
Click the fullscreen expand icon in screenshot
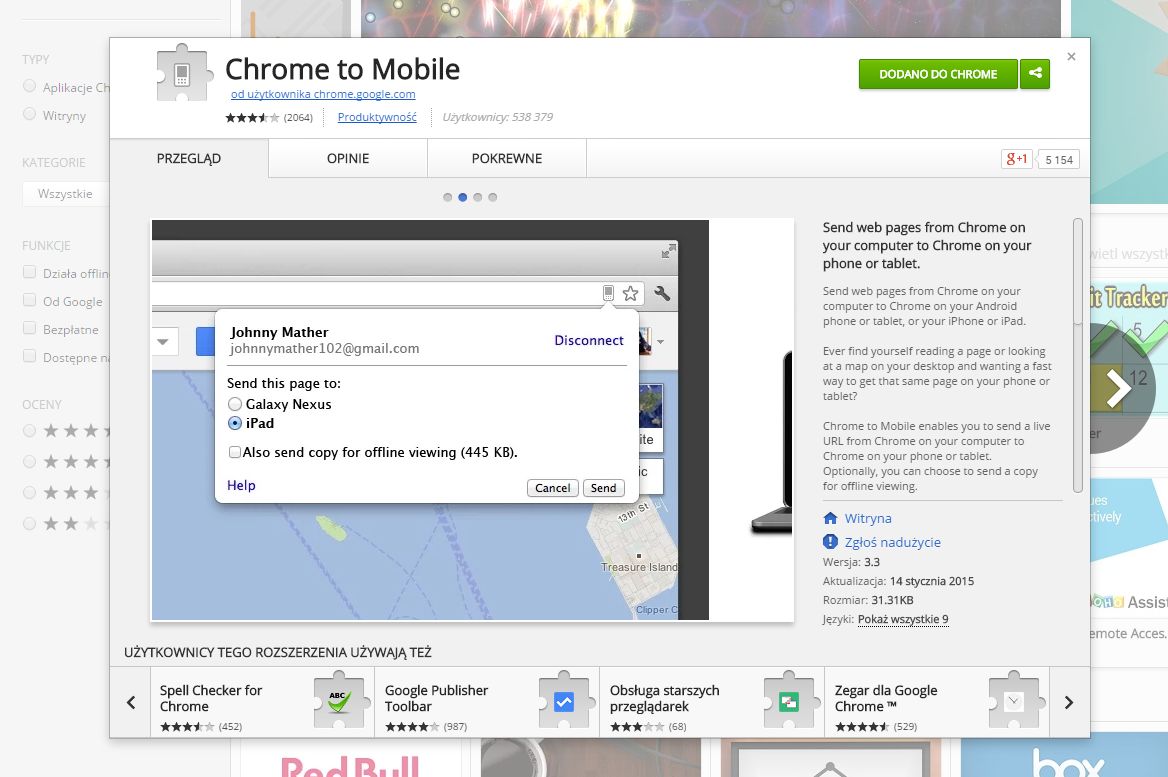[669, 251]
